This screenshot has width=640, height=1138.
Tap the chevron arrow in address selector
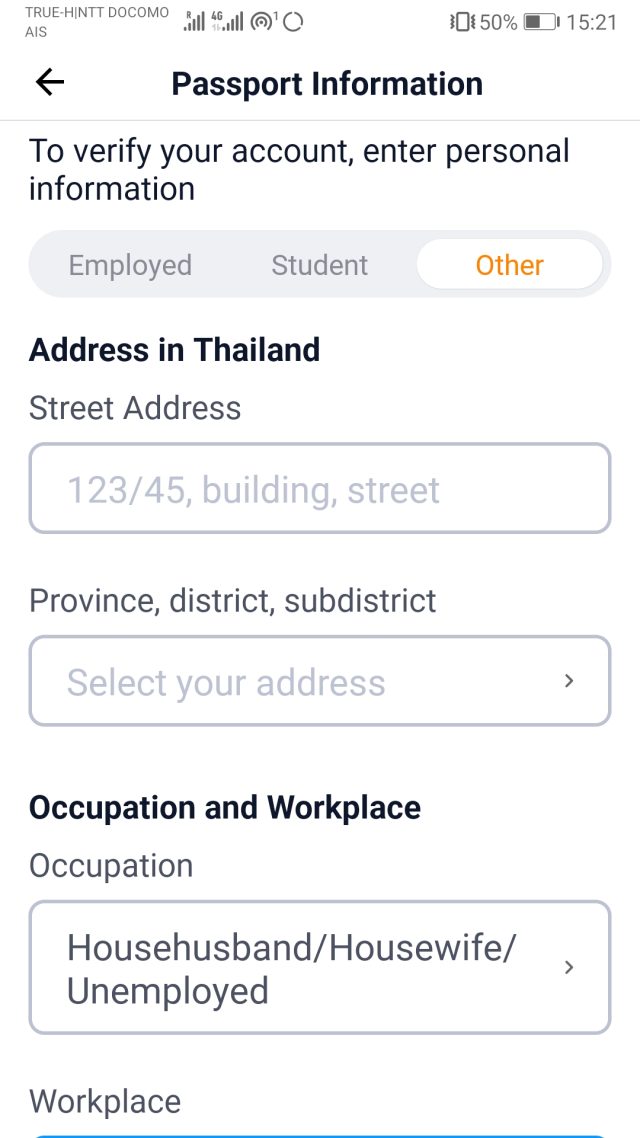pos(569,681)
